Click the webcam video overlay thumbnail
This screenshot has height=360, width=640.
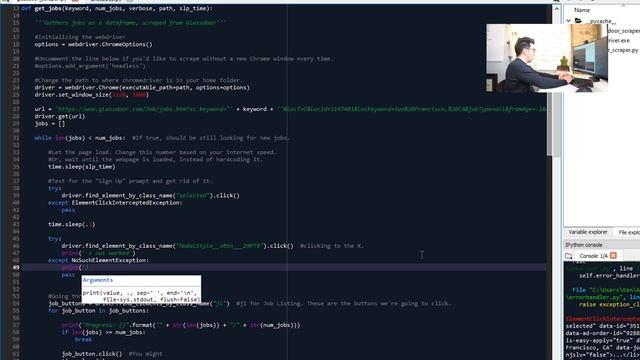547,58
